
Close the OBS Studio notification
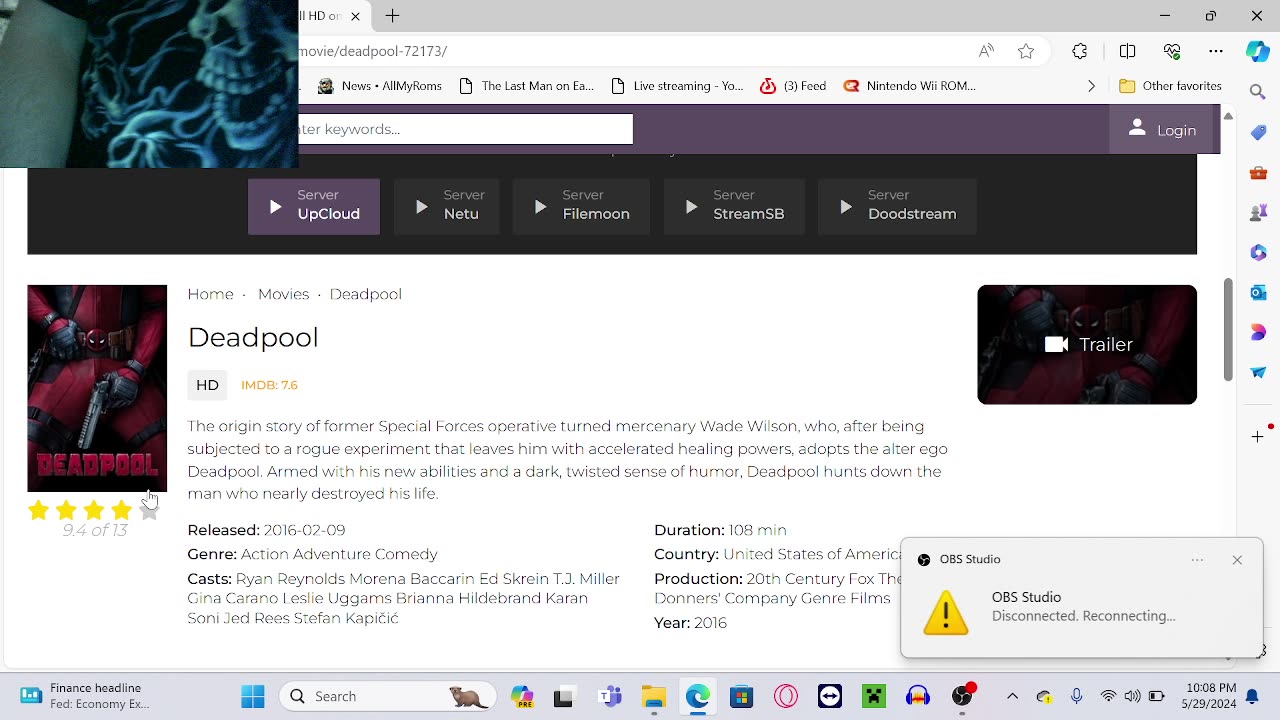(1237, 560)
